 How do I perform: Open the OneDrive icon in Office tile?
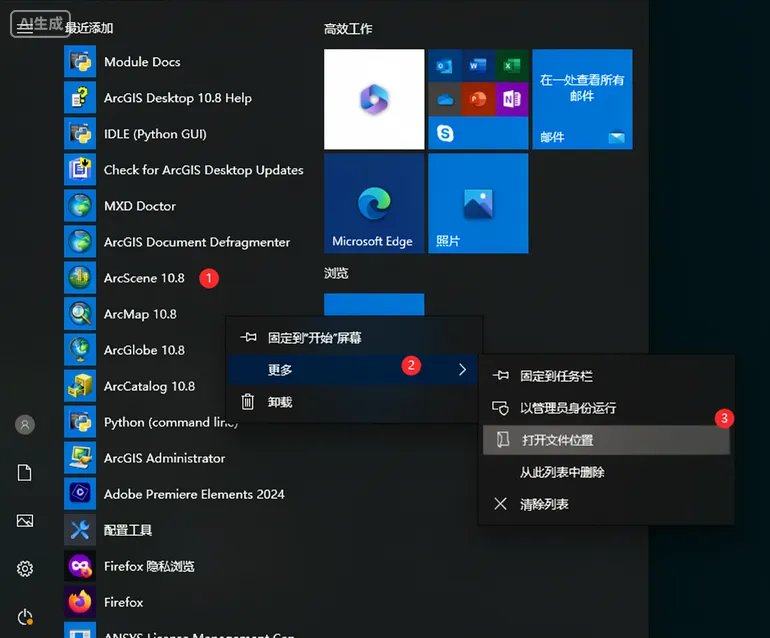tap(444, 99)
